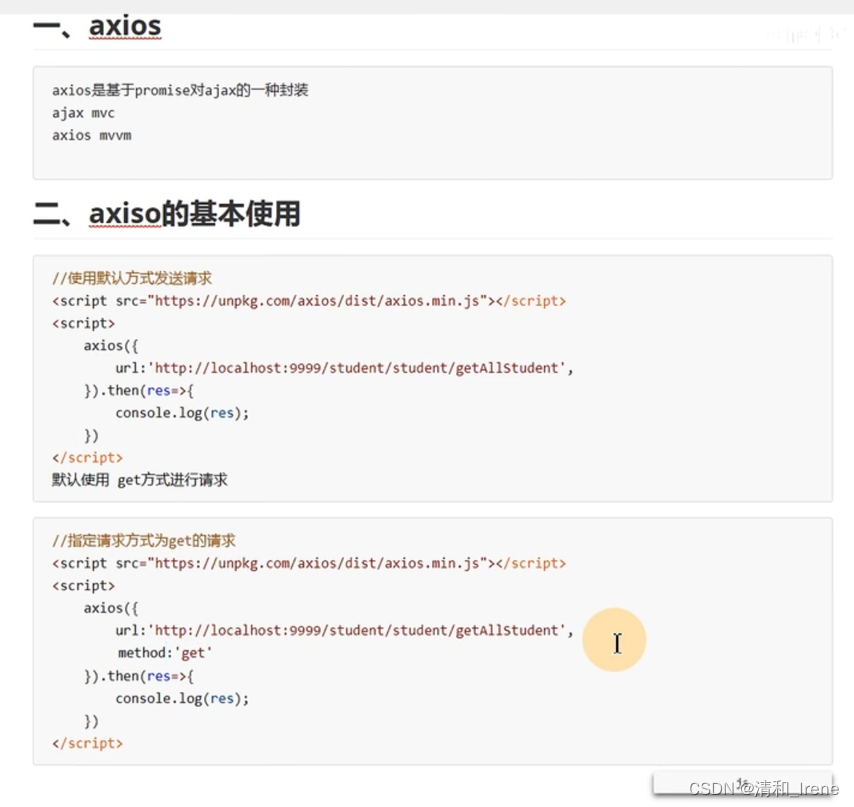Click the comment "//使用默认方式发送请求"
854x807 pixels.
tap(132, 278)
